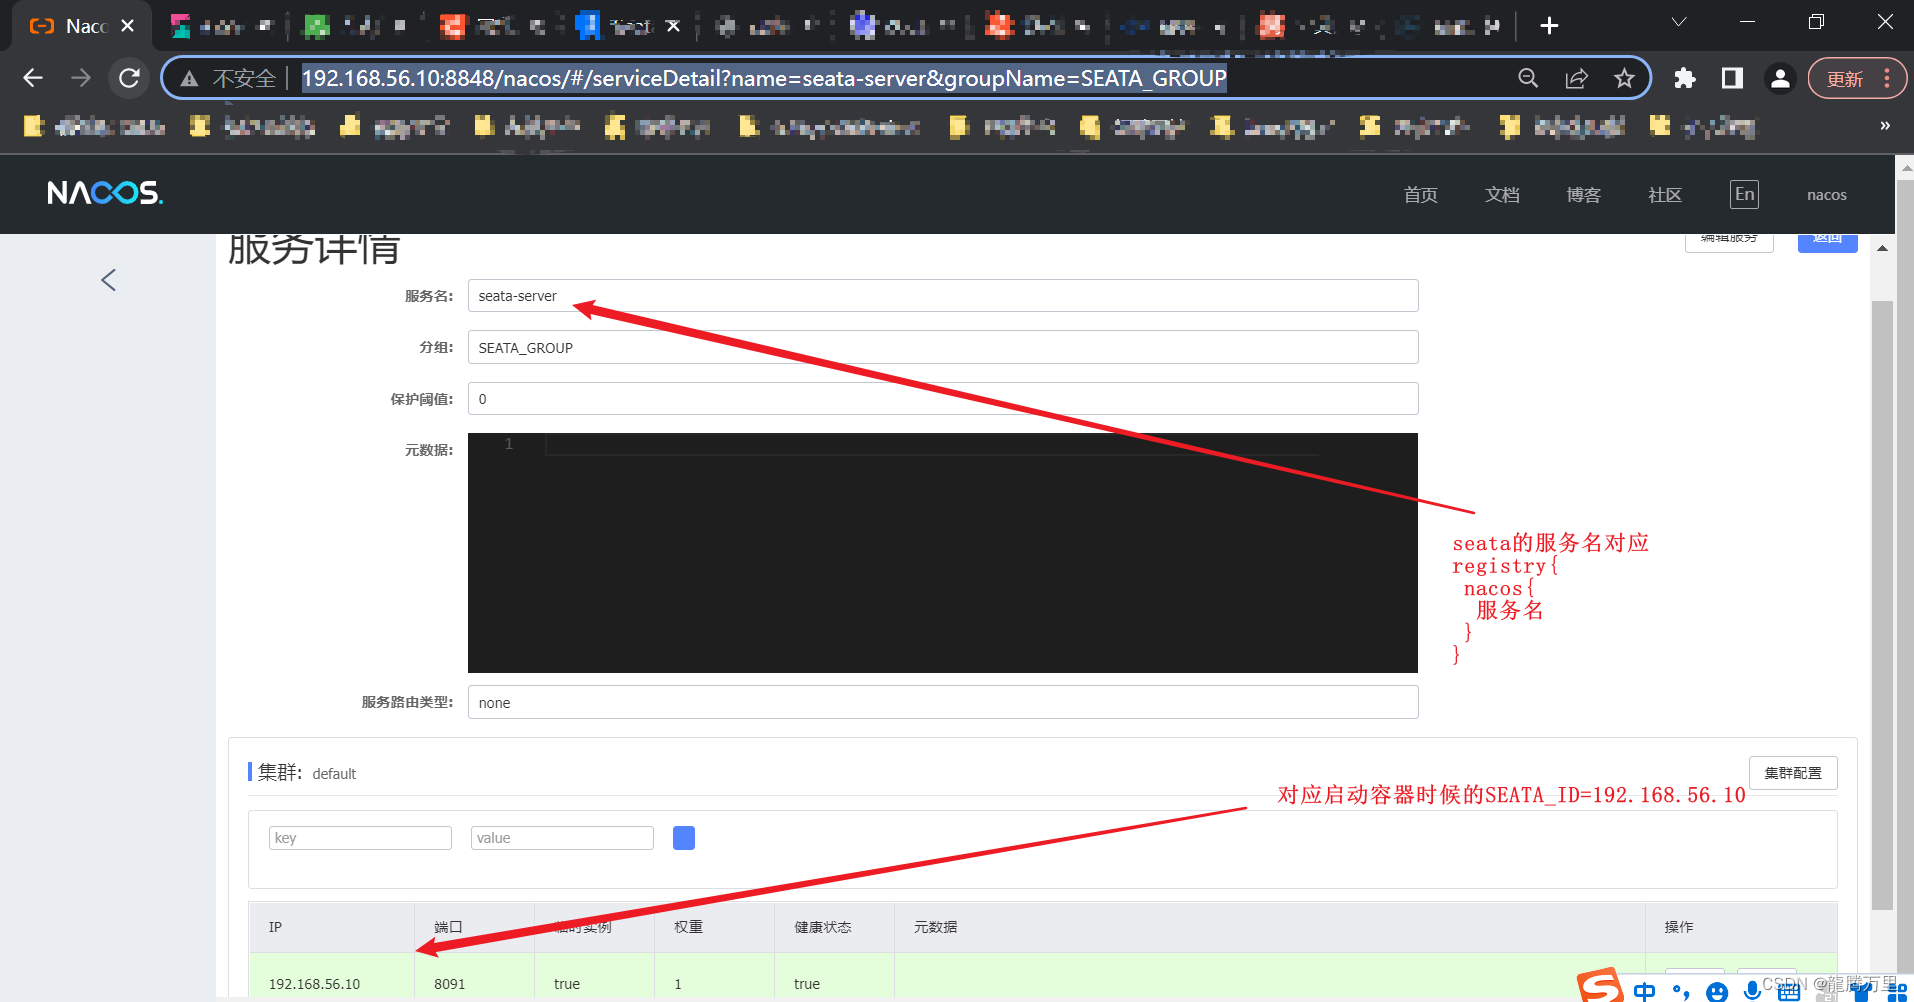
Task: Click the 服务路由类型 field showing none
Action: (943, 702)
